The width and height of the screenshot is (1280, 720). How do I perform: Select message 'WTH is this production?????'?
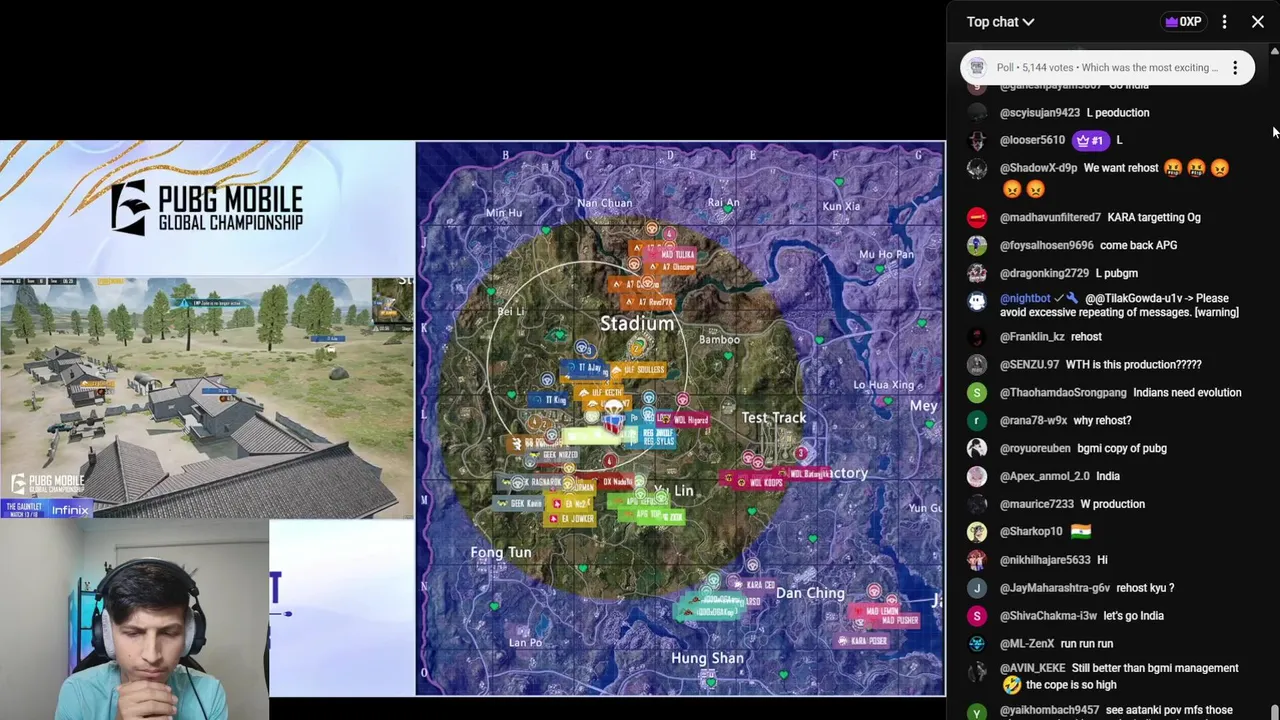point(1134,365)
